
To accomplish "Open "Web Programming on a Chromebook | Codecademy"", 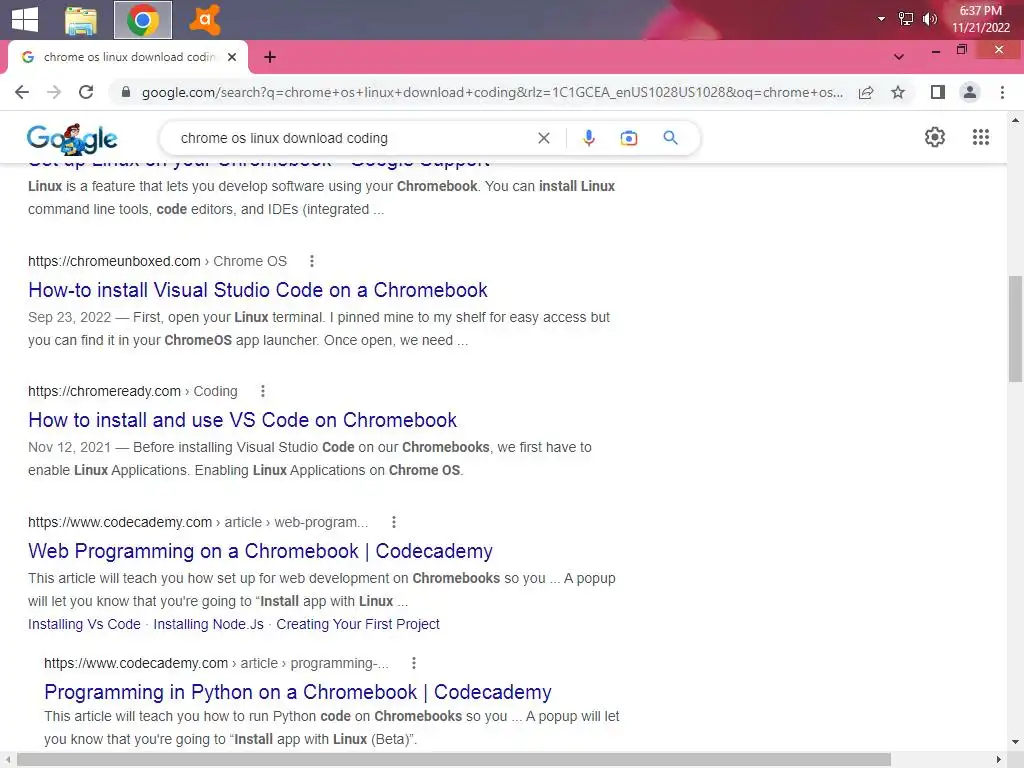I will tap(260, 551).
